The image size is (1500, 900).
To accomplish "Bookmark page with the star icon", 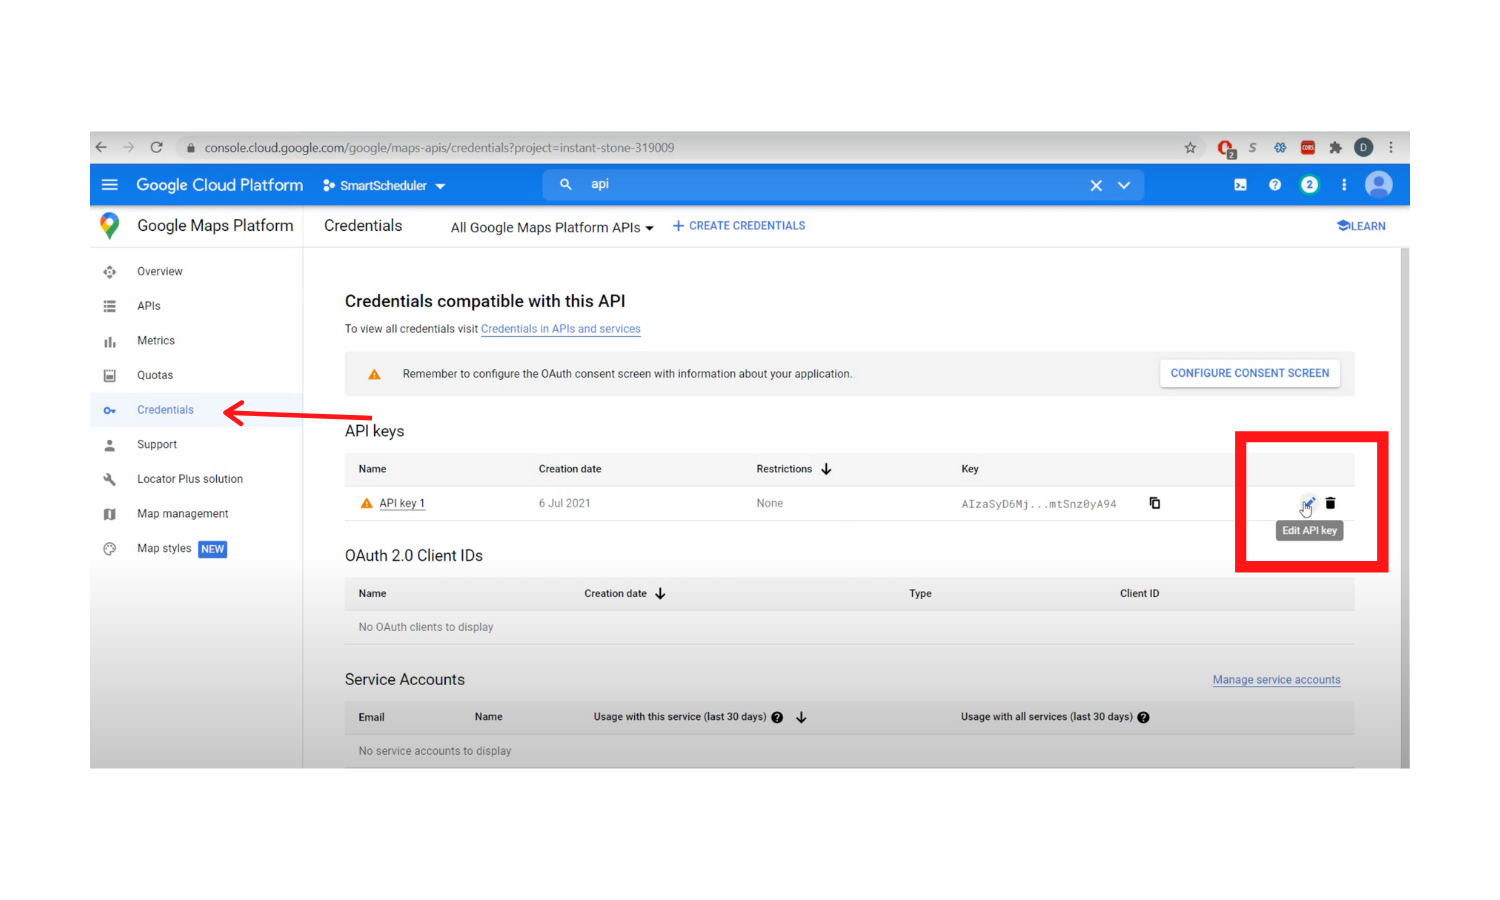I will point(1190,148).
